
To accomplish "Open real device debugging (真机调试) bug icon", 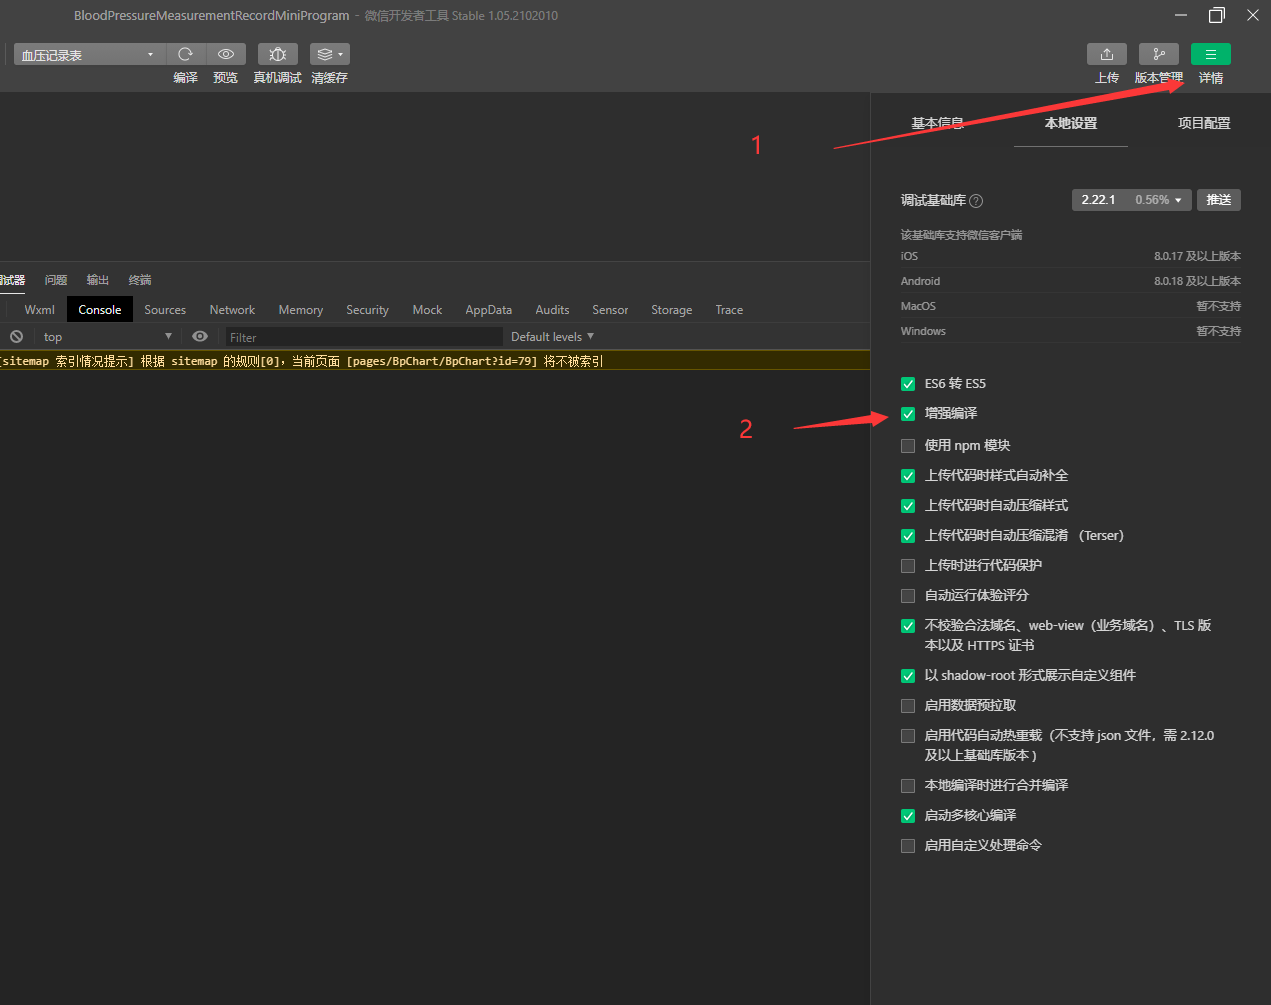I will coord(278,54).
